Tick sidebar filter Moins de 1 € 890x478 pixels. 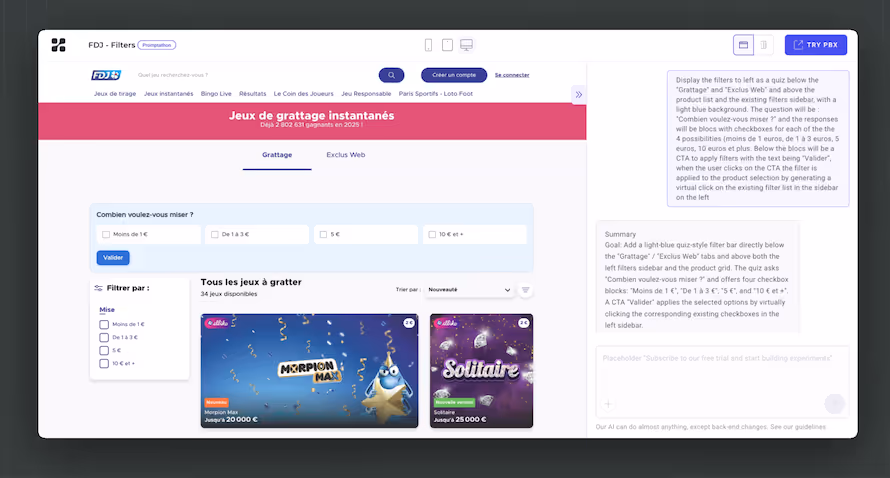coord(104,325)
